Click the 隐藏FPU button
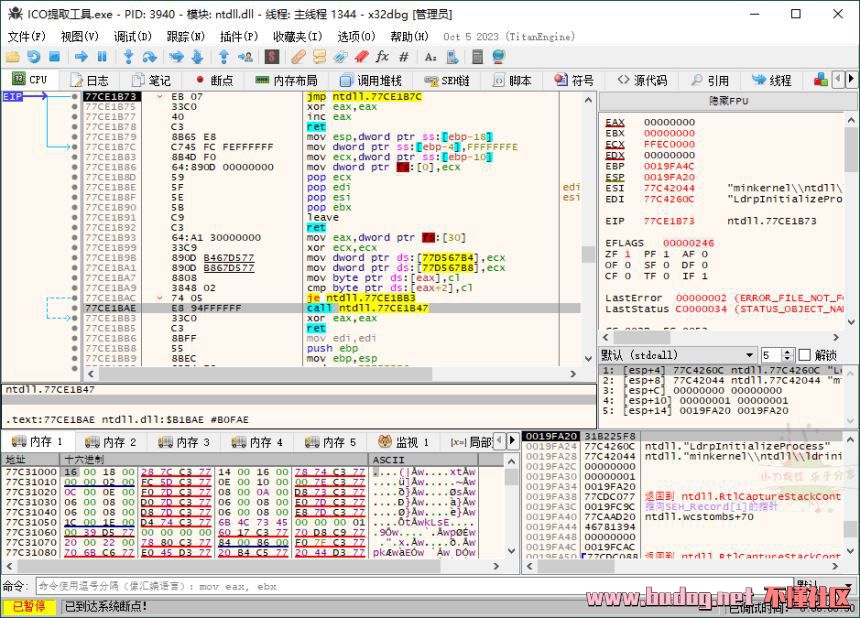860x618 pixels. click(x=727, y=101)
